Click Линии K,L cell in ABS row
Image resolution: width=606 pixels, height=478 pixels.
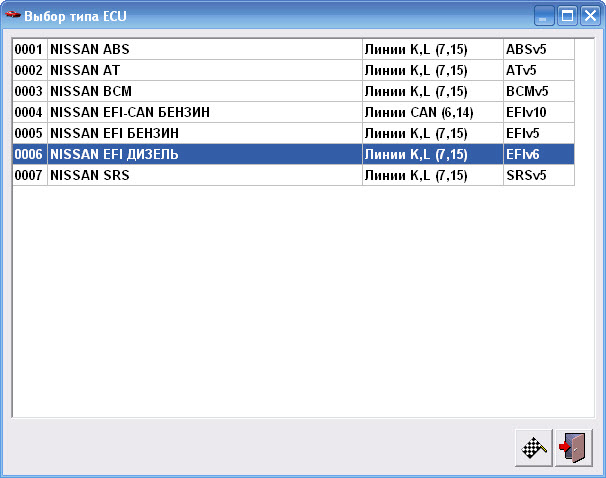[x=433, y=49]
